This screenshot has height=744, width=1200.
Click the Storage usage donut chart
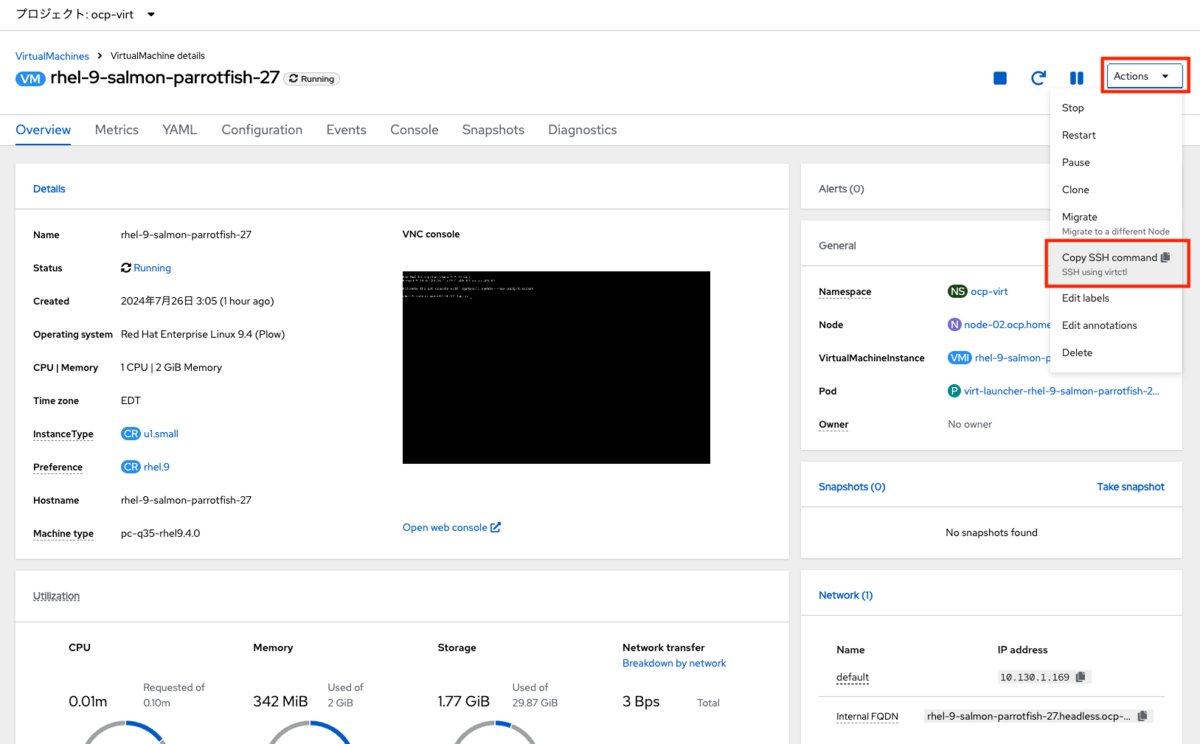(494, 731)
